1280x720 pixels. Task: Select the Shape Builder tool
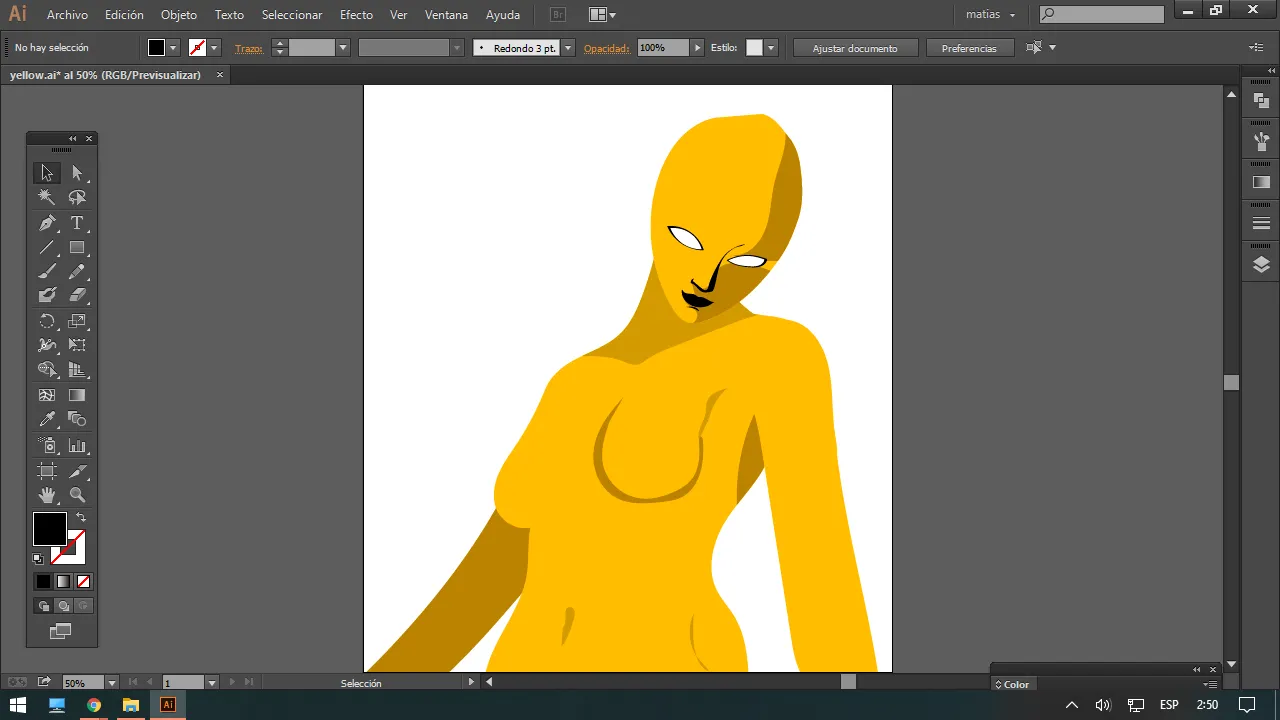point(47,369)
